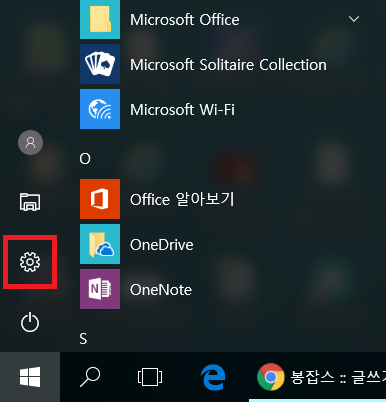Select the OneDrive label
386x402 pixels.
(x=162, y=245)
